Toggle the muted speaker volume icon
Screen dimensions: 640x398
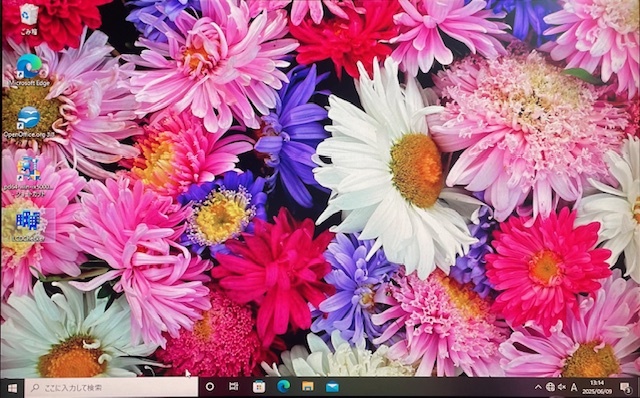point(562,387)
